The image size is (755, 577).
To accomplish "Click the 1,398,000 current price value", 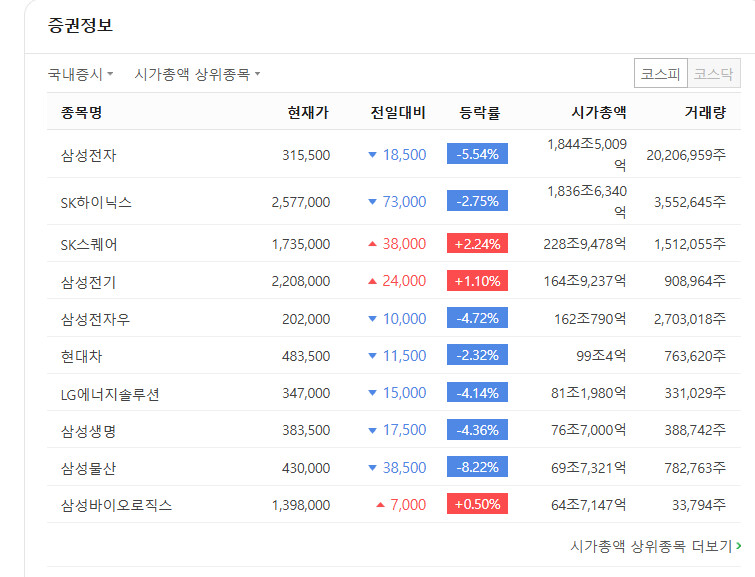I will point(301,505).
